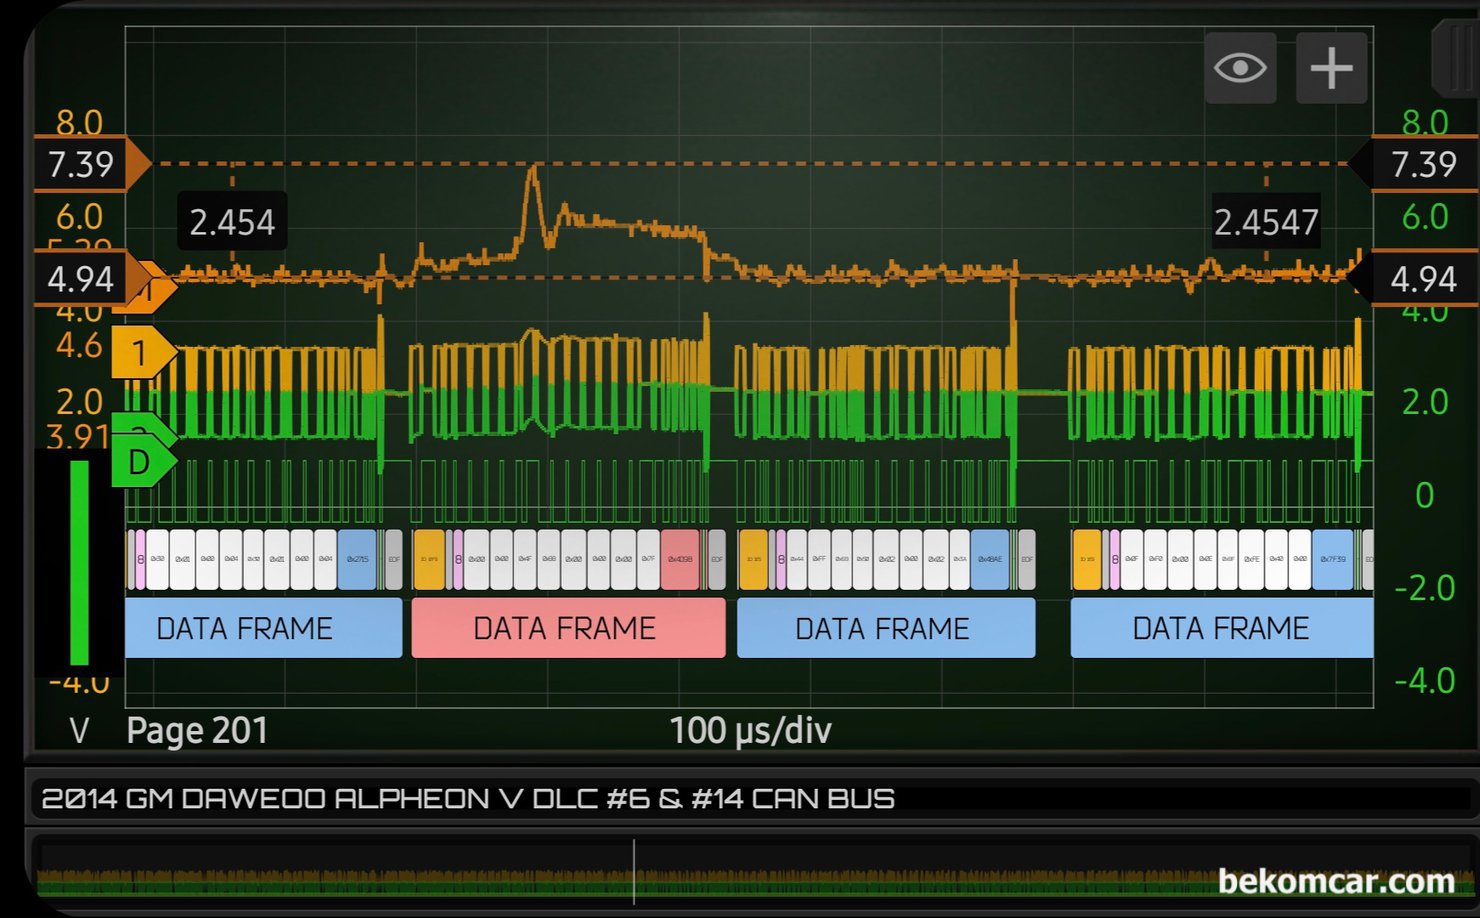The width and height of the screenshot is (1480, 918).
Task: Select the 0x2715 CRC decode cell
Action: click(x=356, y=559)
